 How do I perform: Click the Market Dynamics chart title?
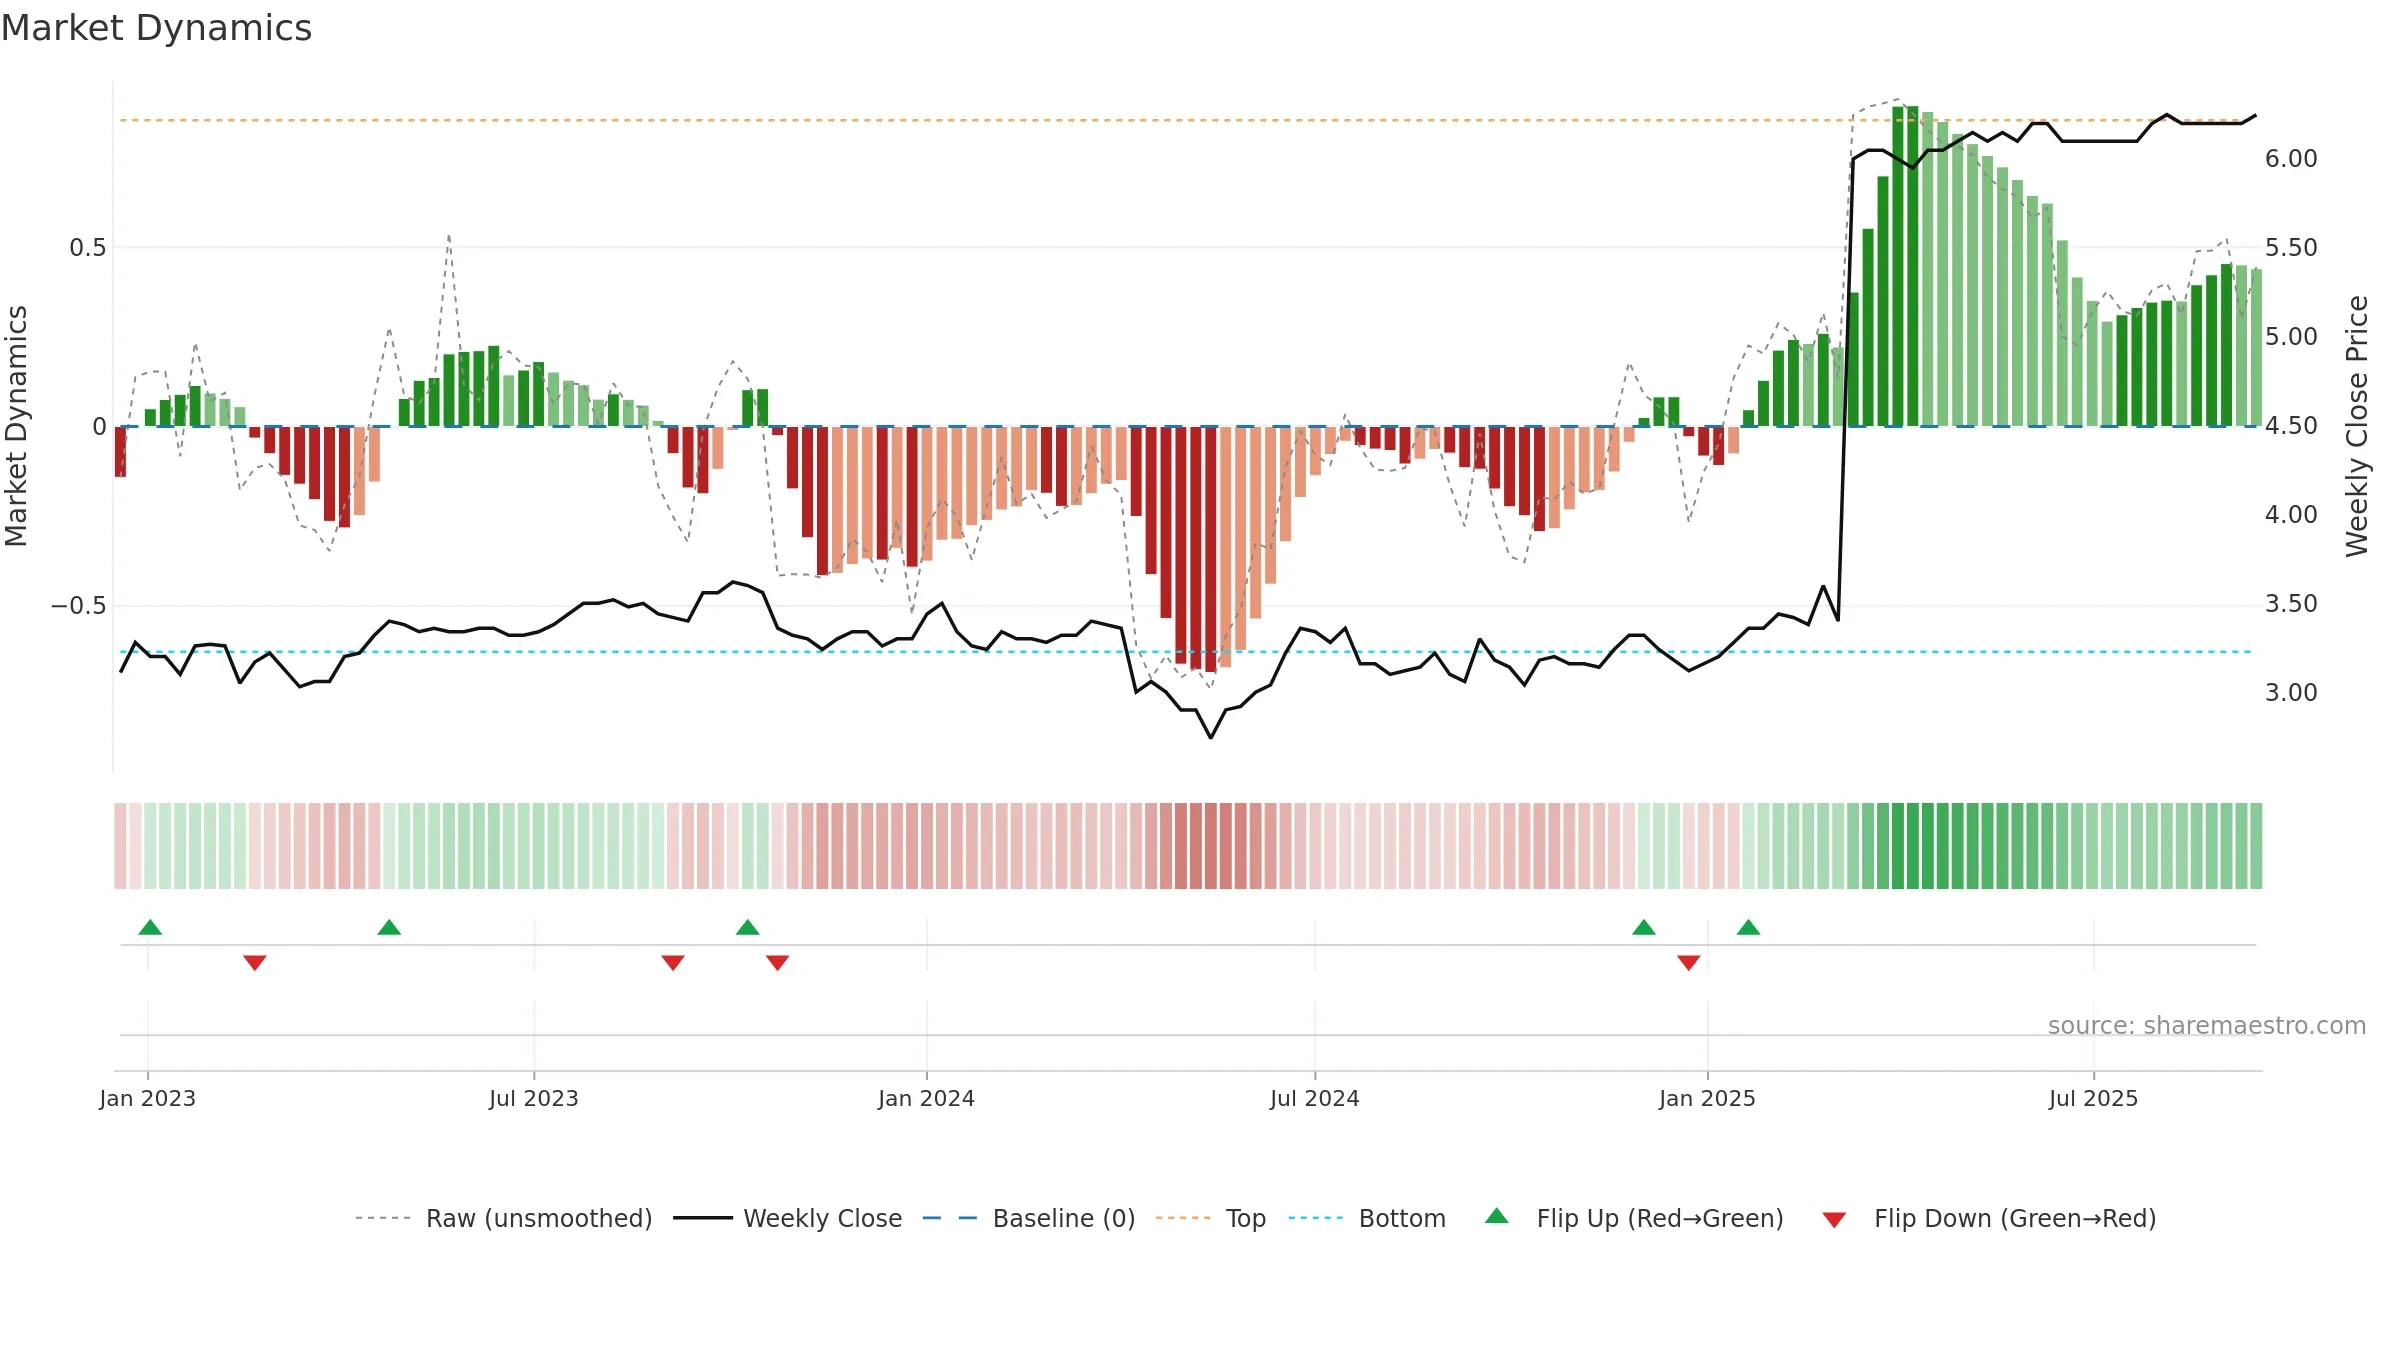coord(157,28)
